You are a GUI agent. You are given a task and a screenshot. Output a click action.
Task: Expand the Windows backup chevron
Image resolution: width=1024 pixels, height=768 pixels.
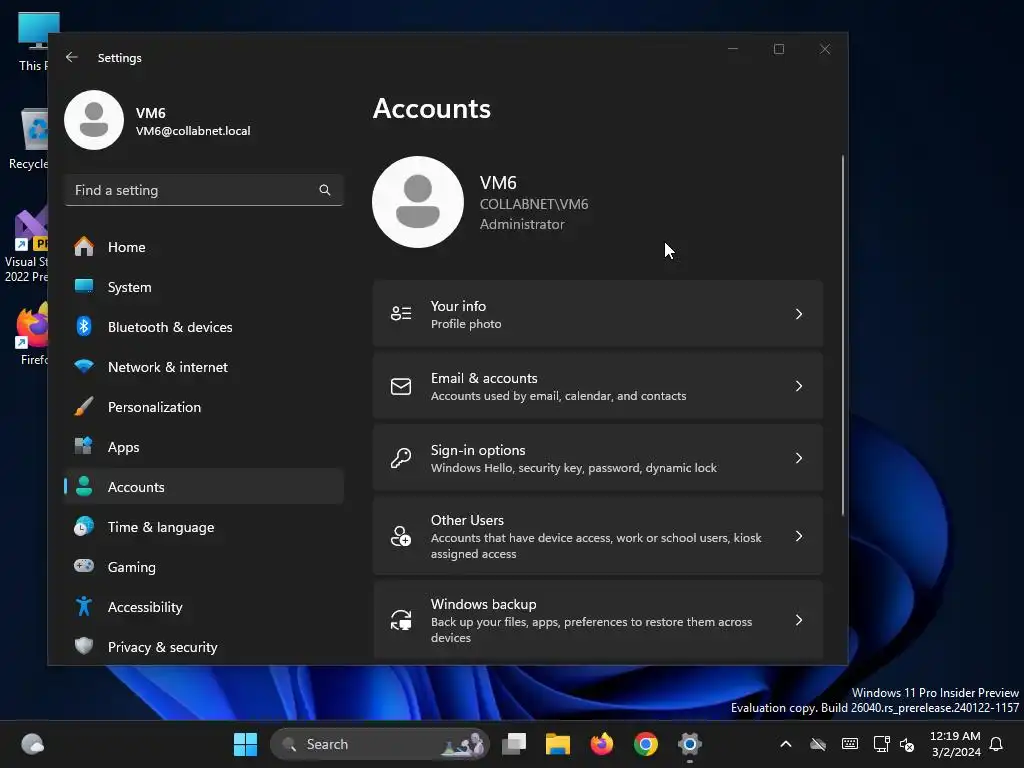click(x=799, y=620)
